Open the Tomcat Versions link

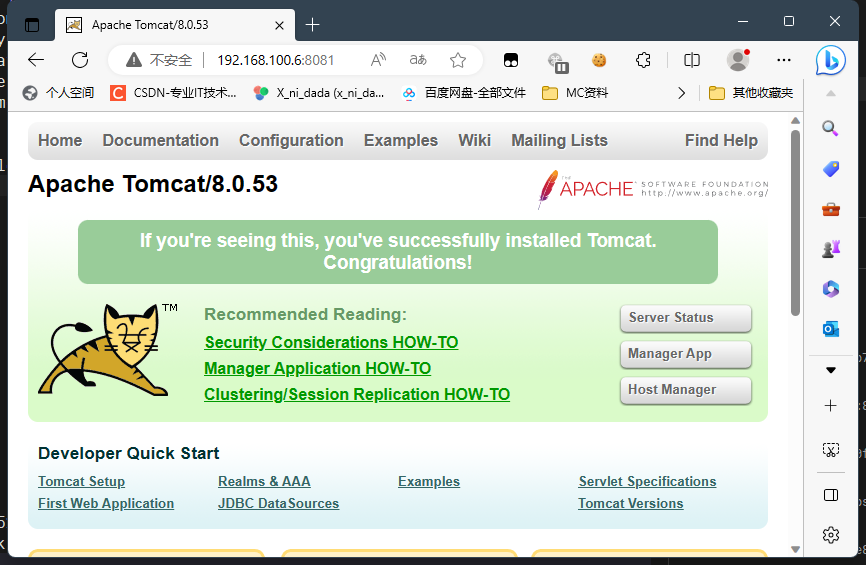[x=631, y=504]
